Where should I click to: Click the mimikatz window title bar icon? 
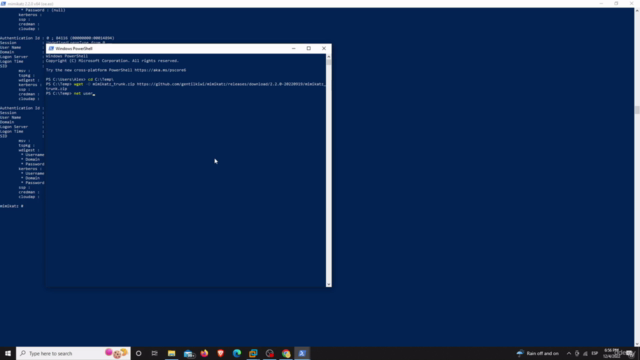[x=3, y=3]
